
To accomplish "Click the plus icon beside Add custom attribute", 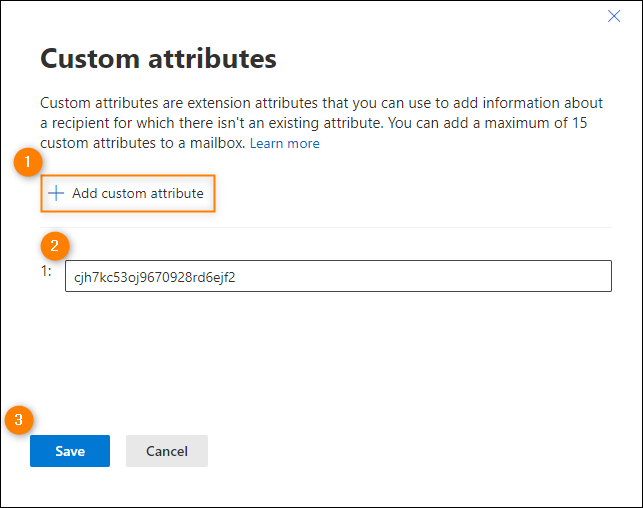I will pos(56,193).
